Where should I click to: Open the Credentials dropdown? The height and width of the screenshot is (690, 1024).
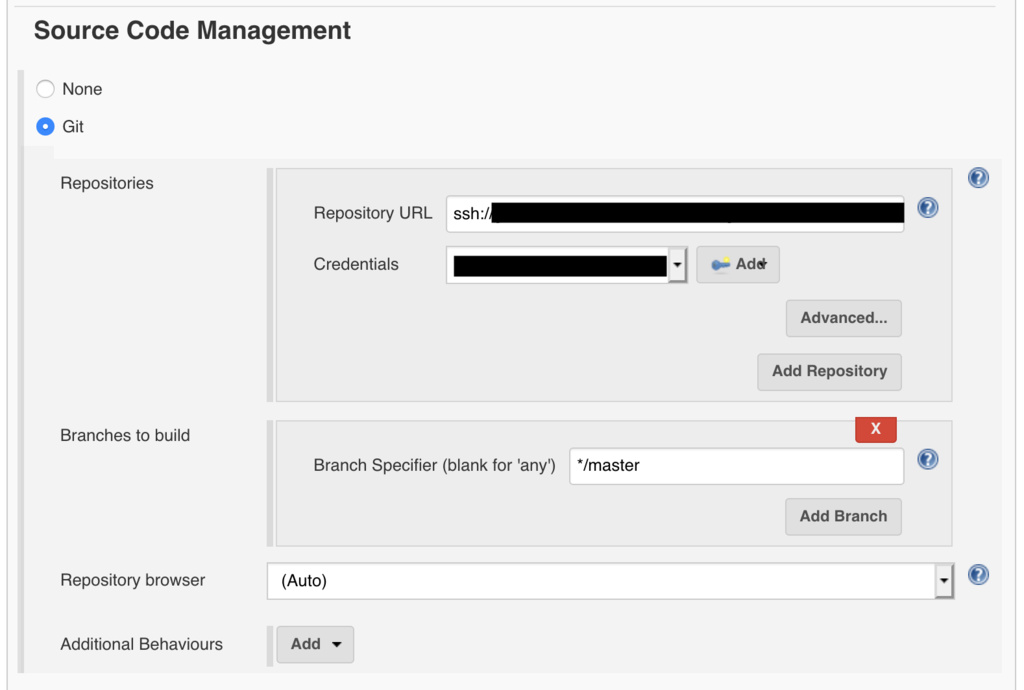677,265
